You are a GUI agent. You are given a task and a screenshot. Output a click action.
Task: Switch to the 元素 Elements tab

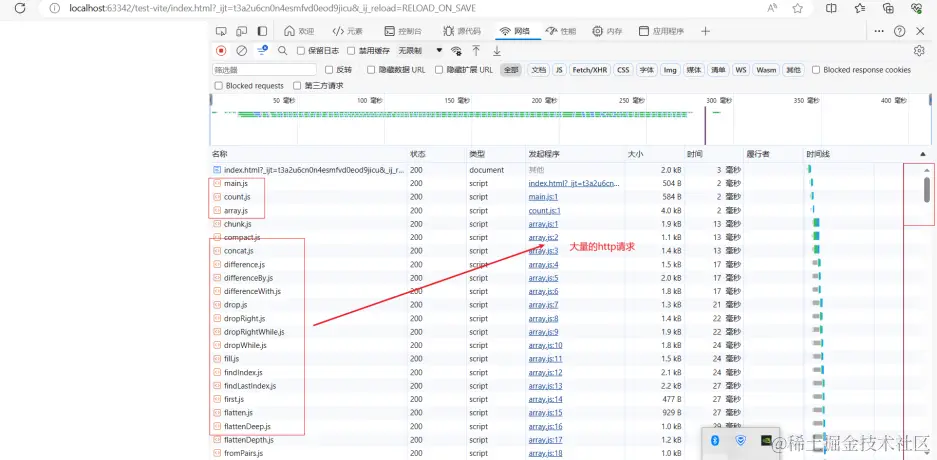pos(348,31)
